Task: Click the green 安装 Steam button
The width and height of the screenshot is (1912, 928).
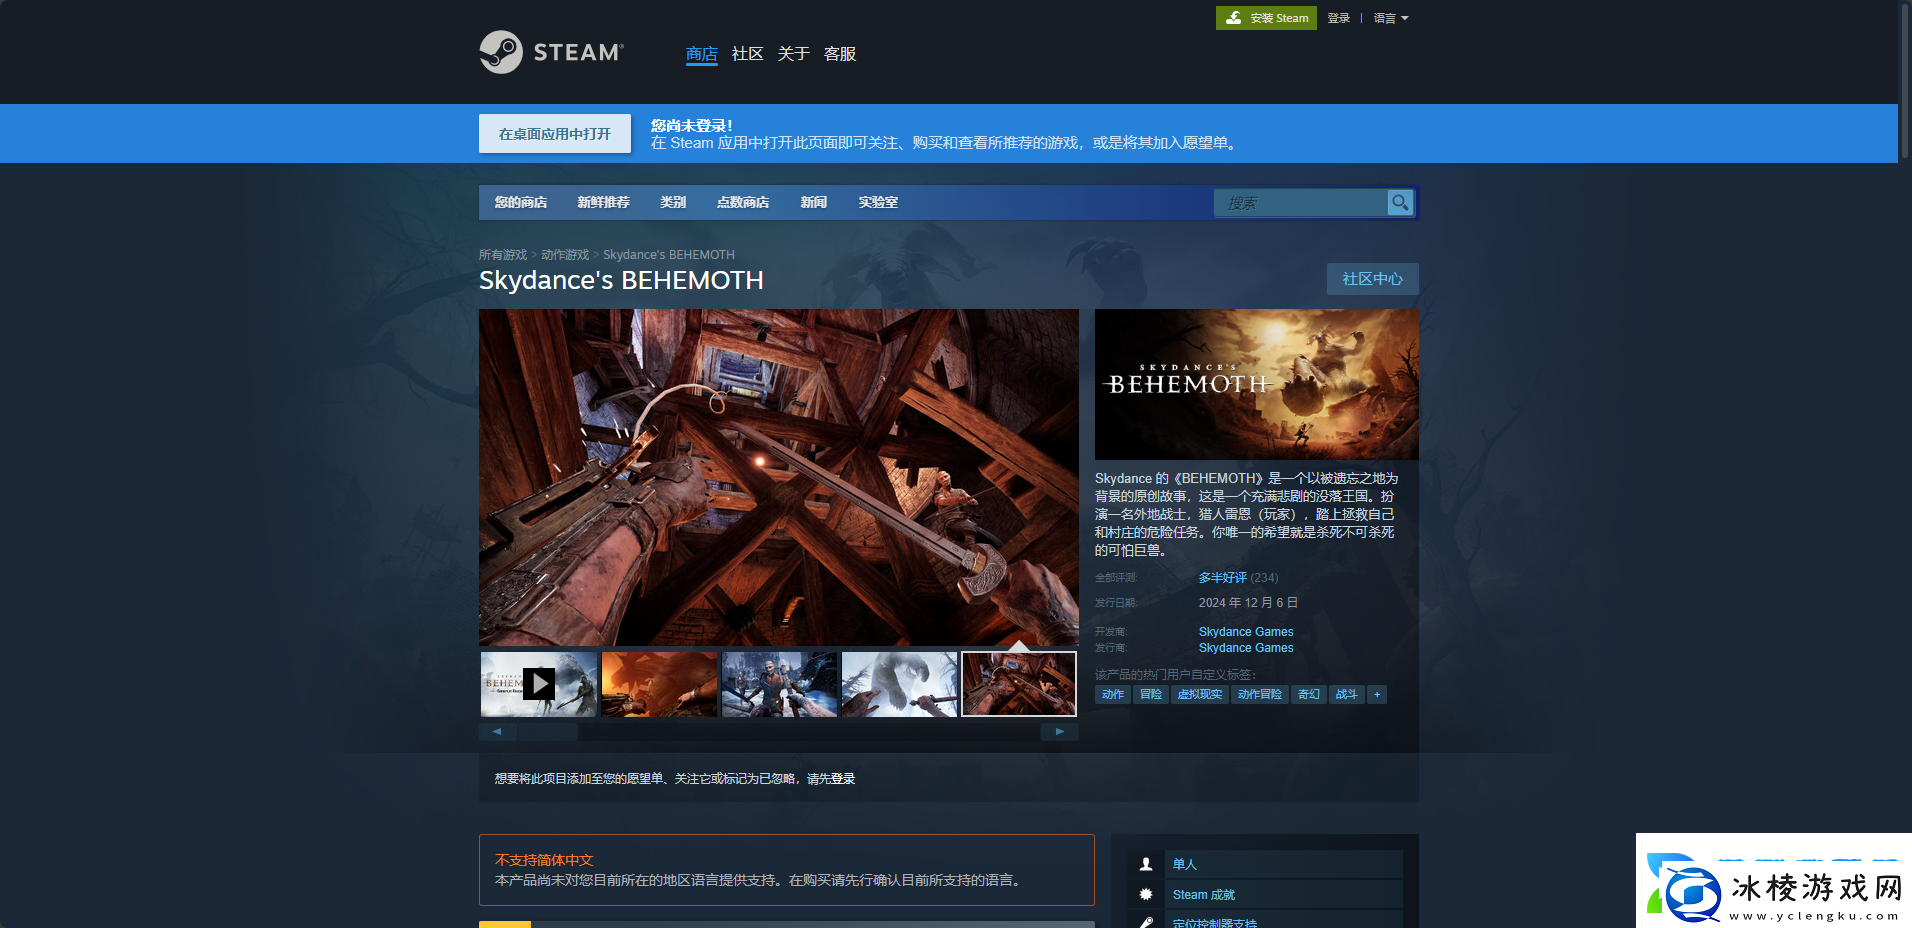Action: click(1266, 18)
